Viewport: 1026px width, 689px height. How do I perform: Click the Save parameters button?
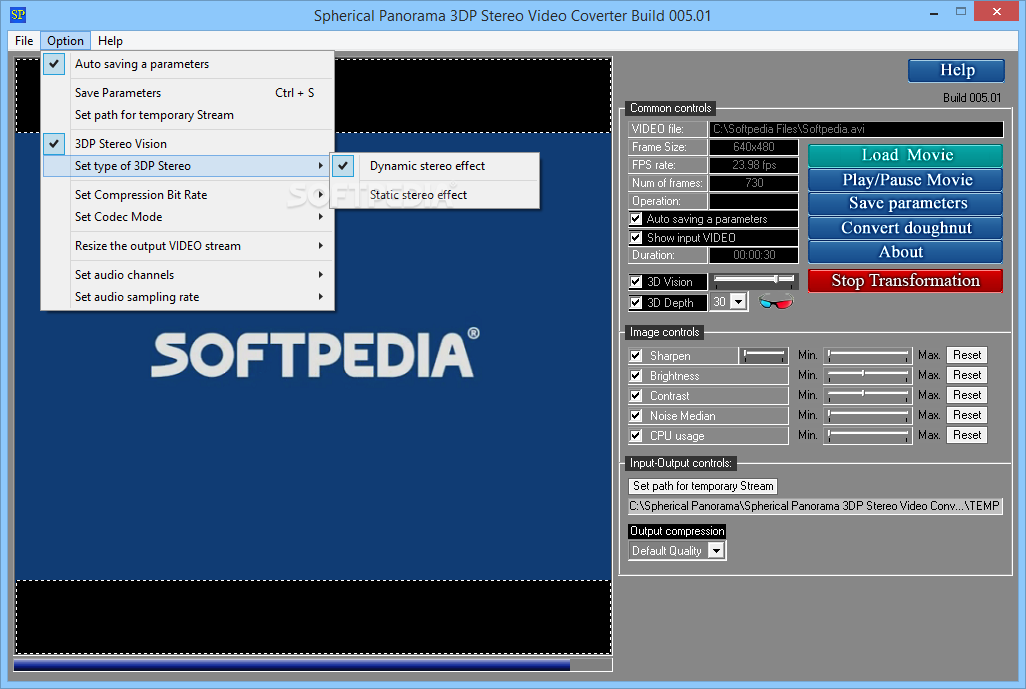906,203
